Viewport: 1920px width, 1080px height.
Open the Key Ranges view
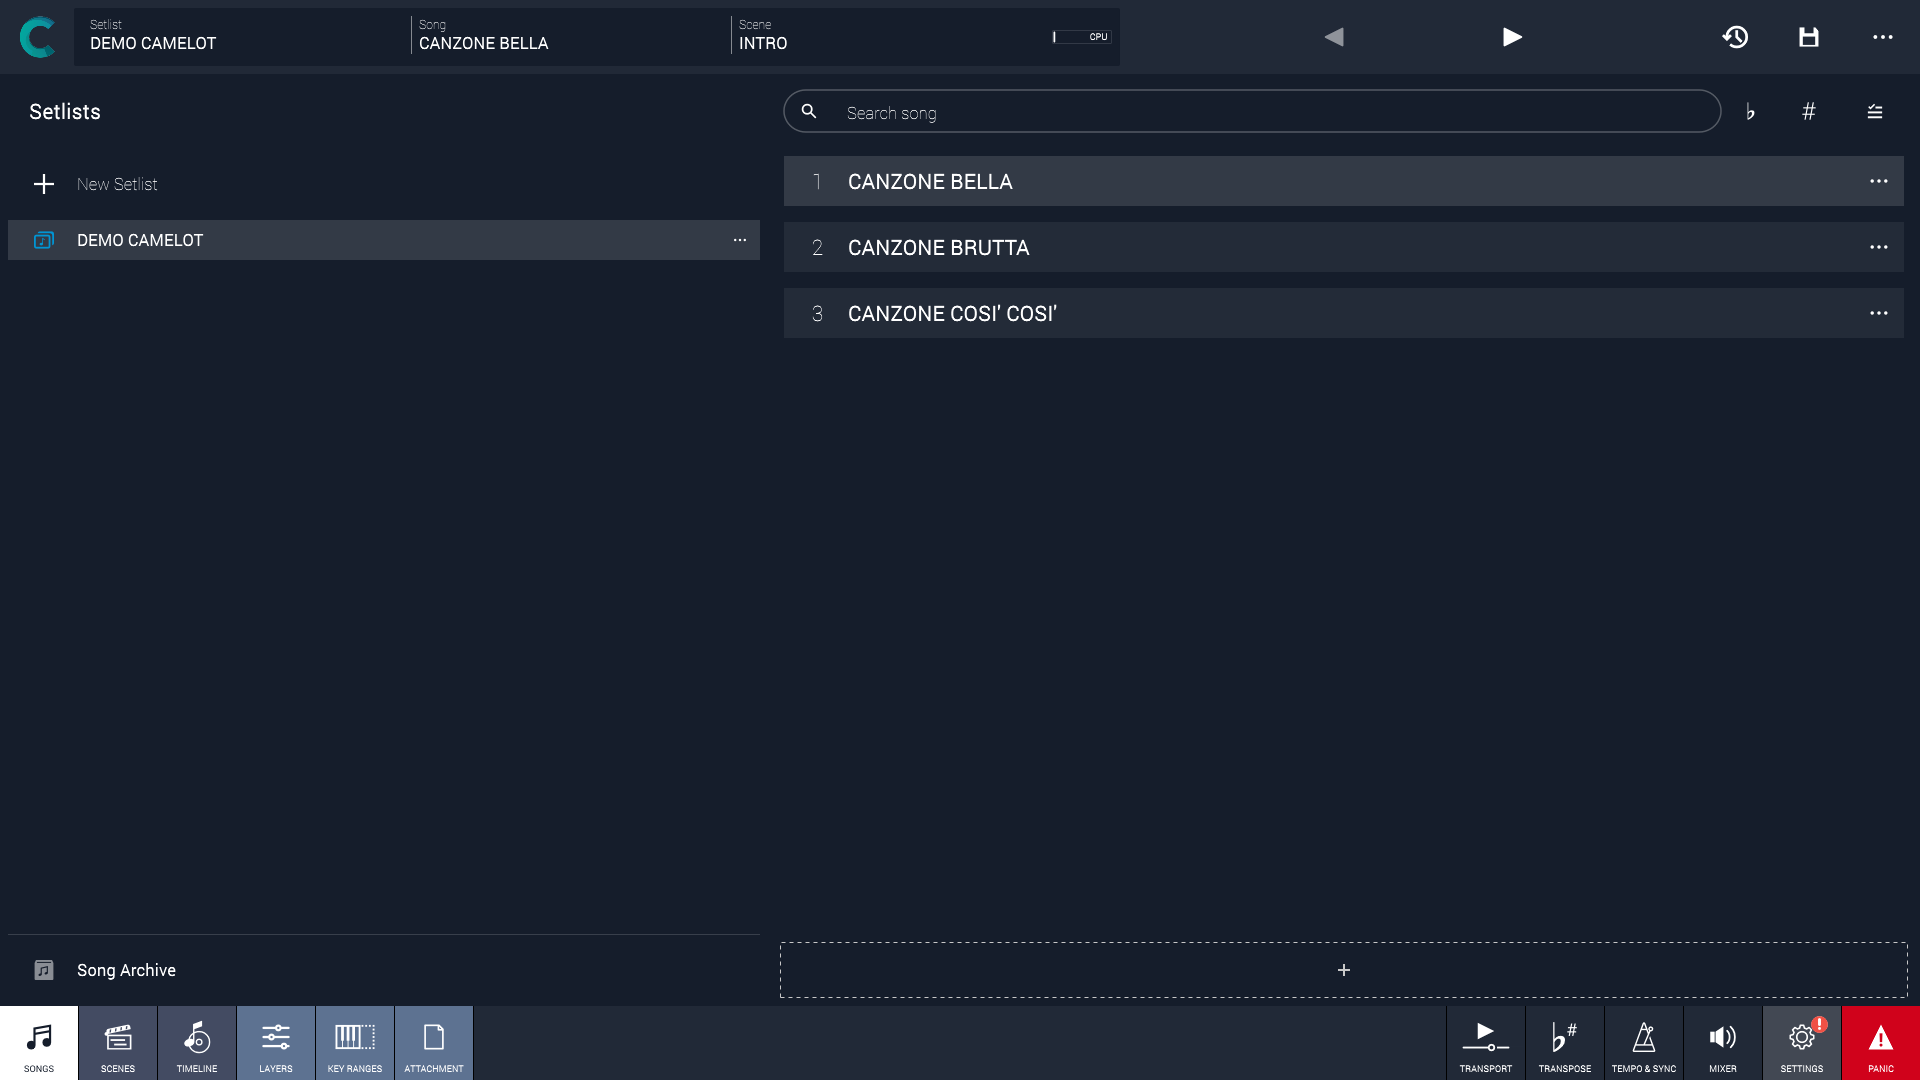pos(355,1043)
